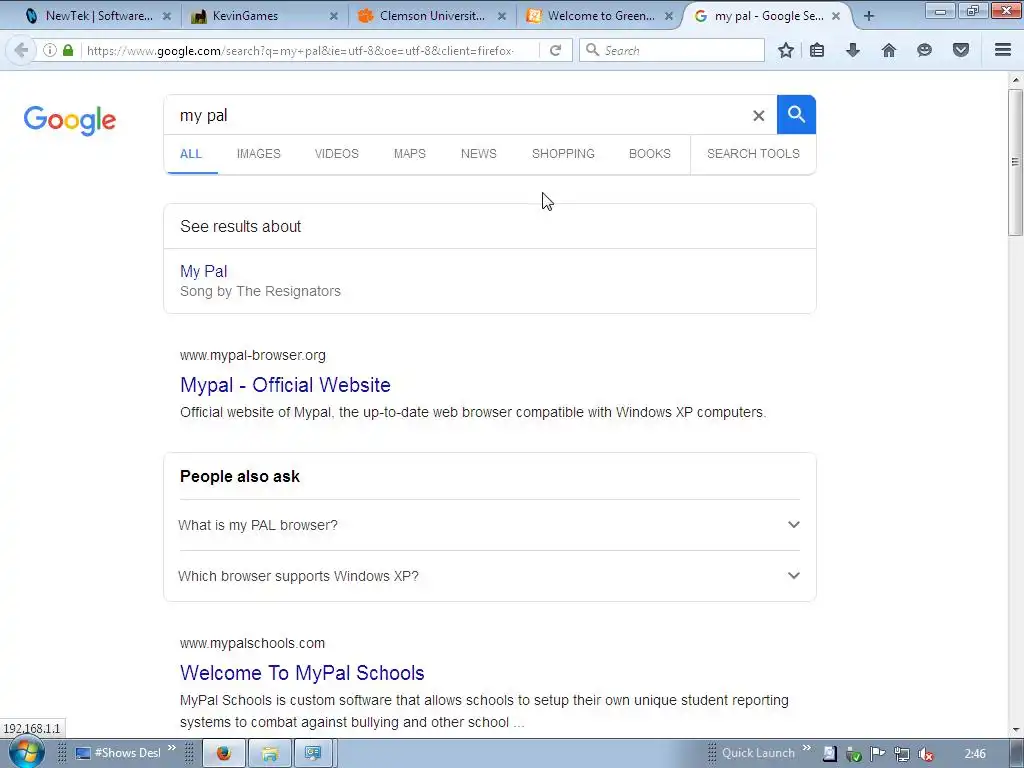Open the file explorer taskbar icon

point(269,754)
